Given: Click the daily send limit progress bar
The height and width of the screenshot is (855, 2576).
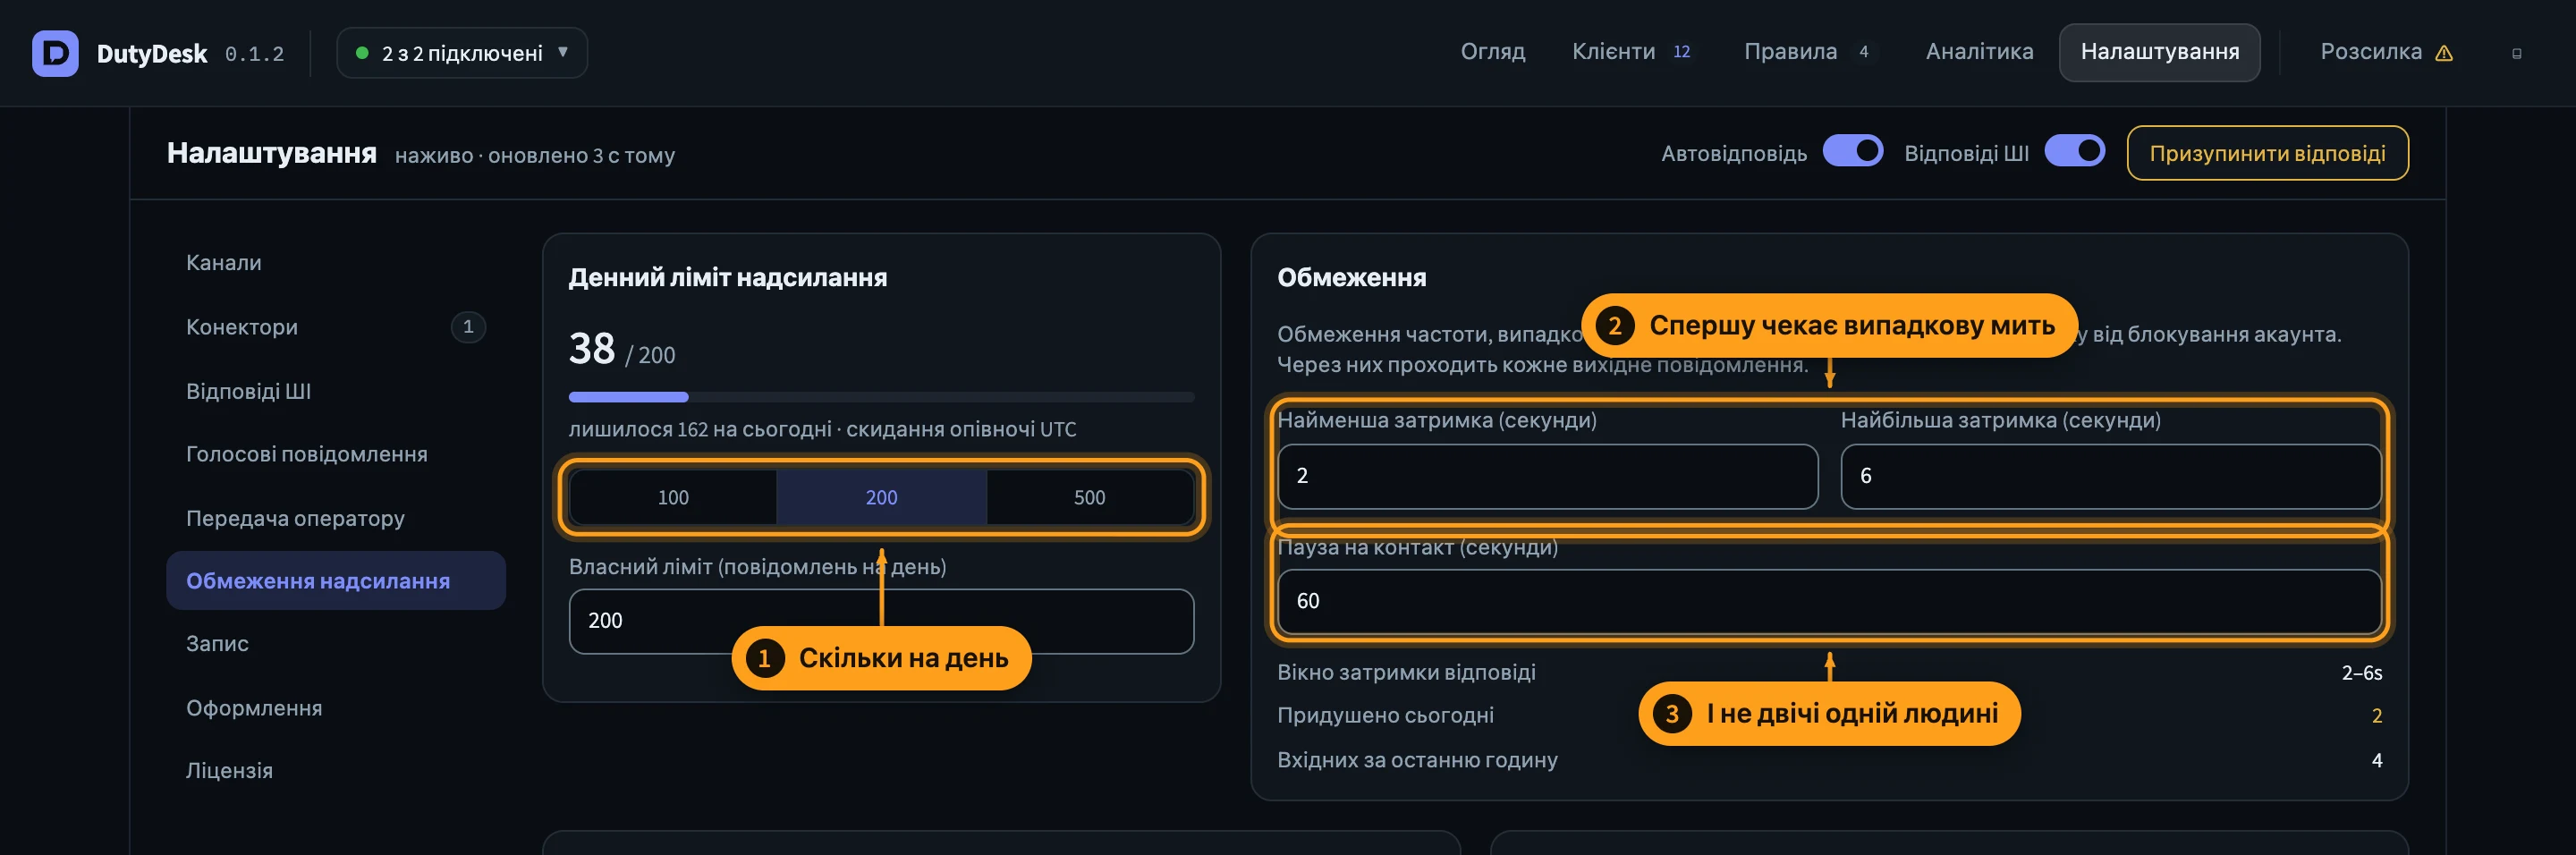Looking at the screenshot, I should (x=881, y=397).
